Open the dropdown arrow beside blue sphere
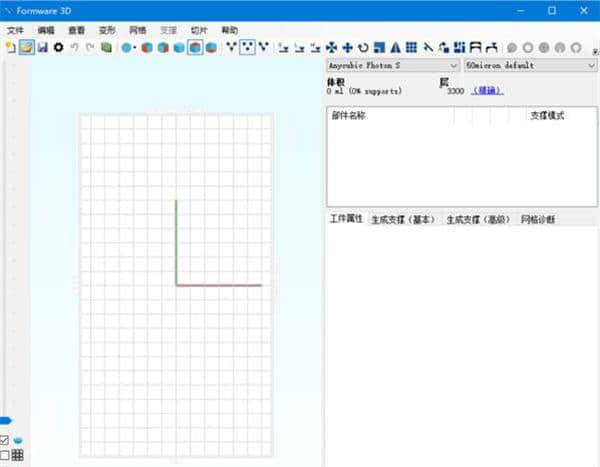The height and width of the screenshot is (467, 600). pos(136,47)
